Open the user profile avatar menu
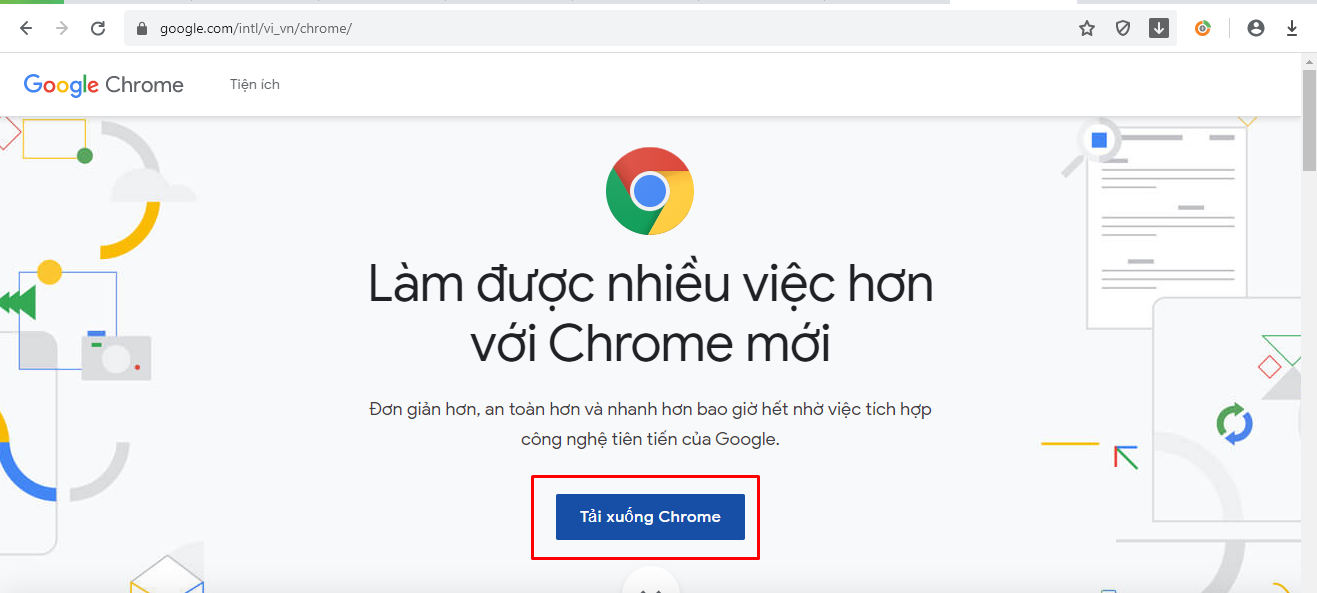The image size is (1317, 593). coord(1256,28)
